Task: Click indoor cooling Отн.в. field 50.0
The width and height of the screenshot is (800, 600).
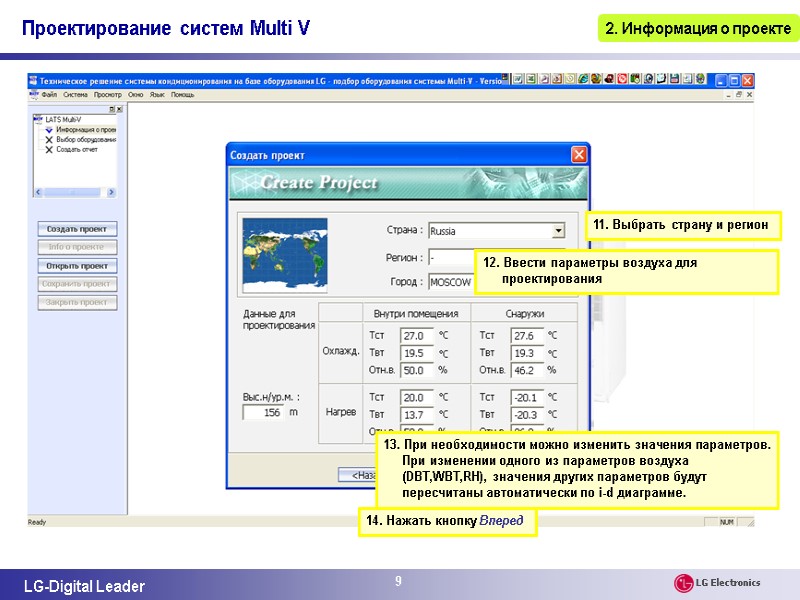Action: pos(417,370)
